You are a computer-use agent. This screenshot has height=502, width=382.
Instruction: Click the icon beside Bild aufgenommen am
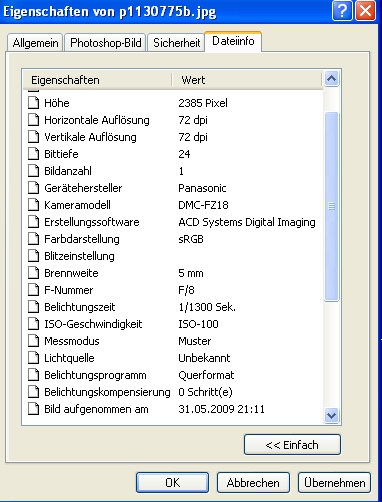(33, 409)
